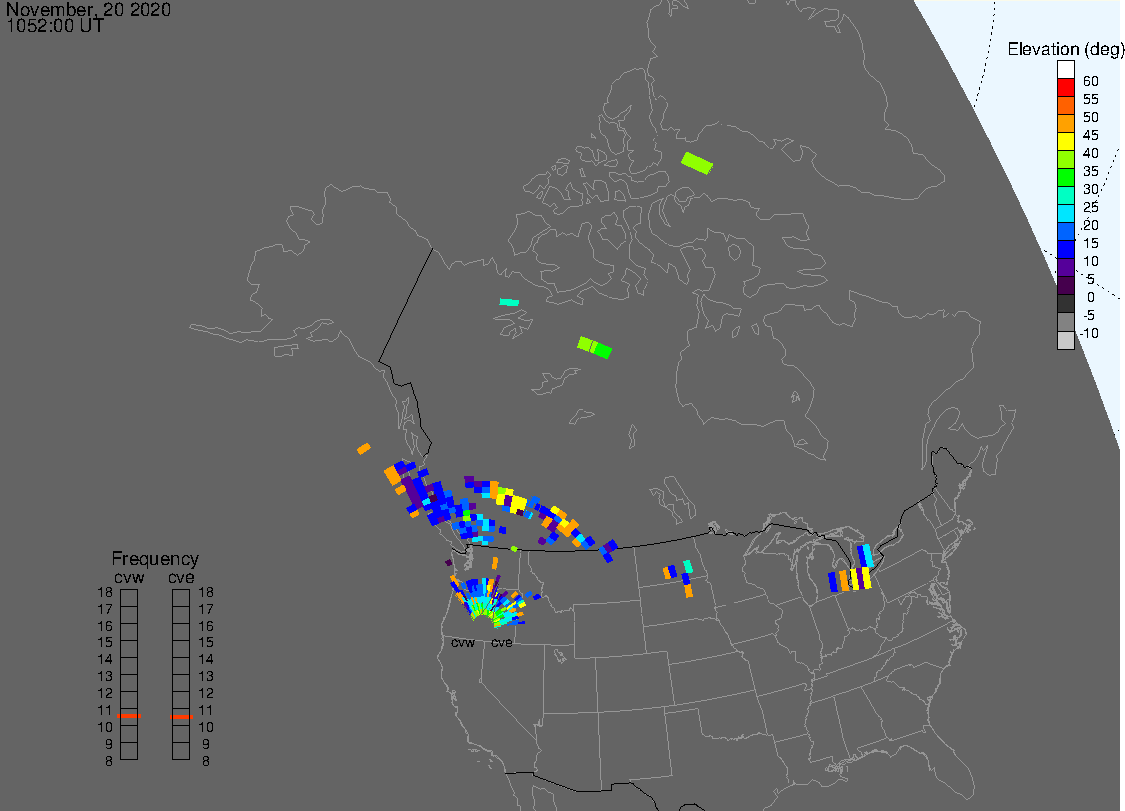Screen dimensions: 1125x811
Task: Click the white swatch atop the elevation legend
Action: point(1065,70)
